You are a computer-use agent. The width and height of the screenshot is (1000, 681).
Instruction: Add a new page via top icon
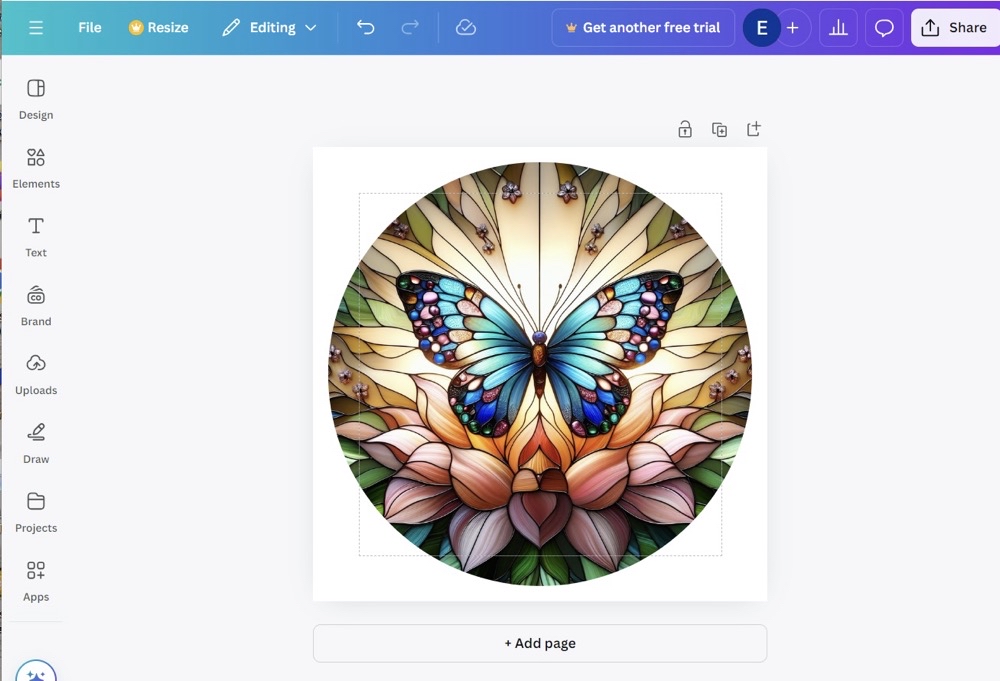(754, 129)
